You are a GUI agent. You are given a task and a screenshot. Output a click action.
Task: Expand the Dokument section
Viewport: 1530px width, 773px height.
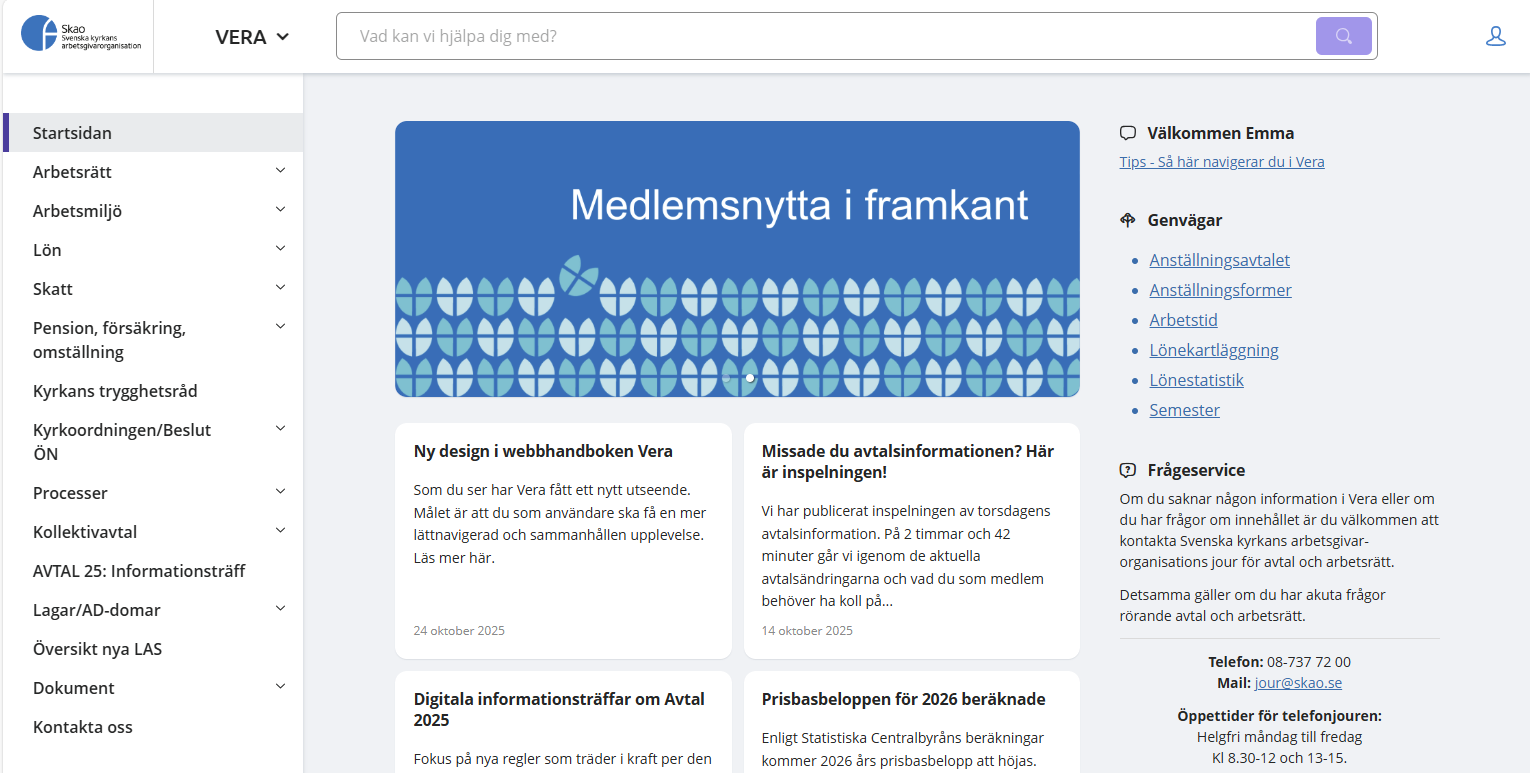pyautogui.click(x=282, y=687)
